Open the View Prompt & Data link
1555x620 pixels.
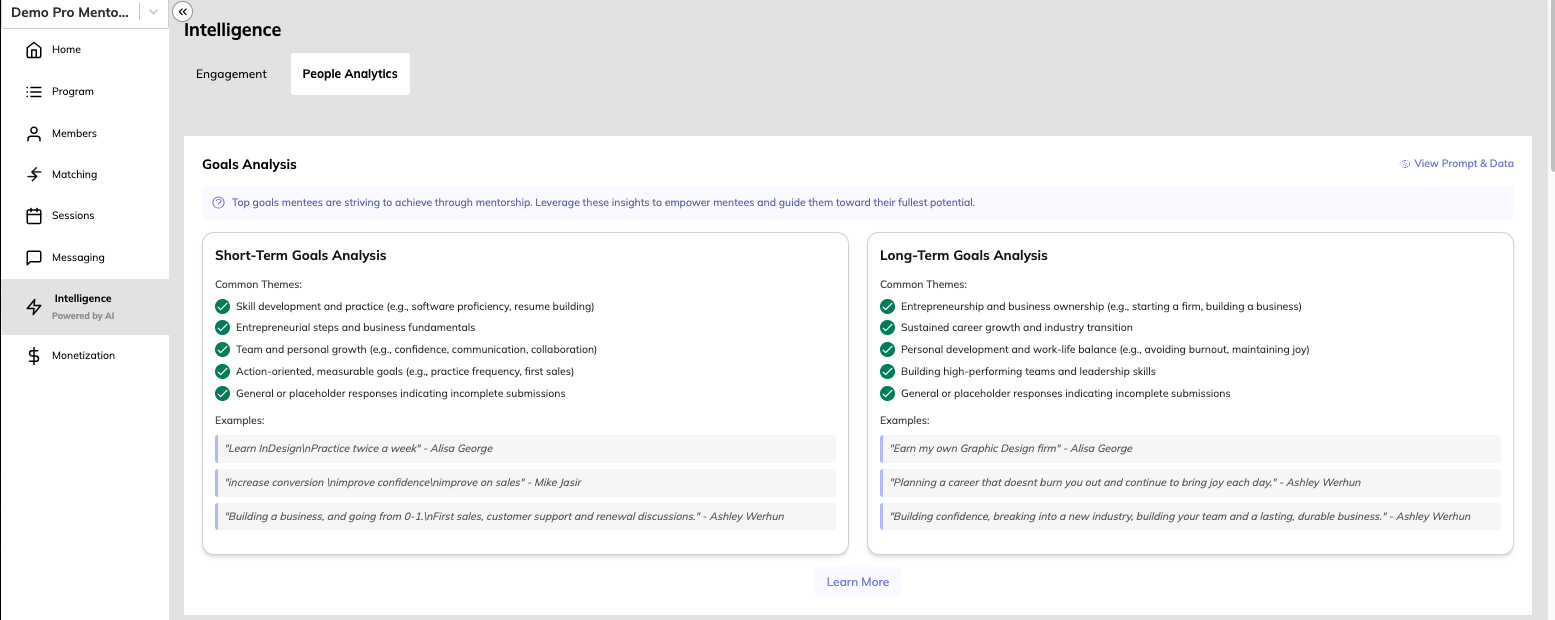(x=1457, y=164)
